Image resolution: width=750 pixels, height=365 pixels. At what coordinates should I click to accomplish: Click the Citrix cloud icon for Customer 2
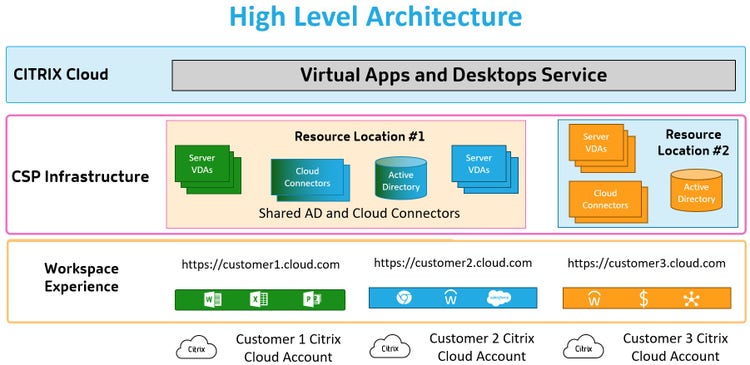(390, 348)
